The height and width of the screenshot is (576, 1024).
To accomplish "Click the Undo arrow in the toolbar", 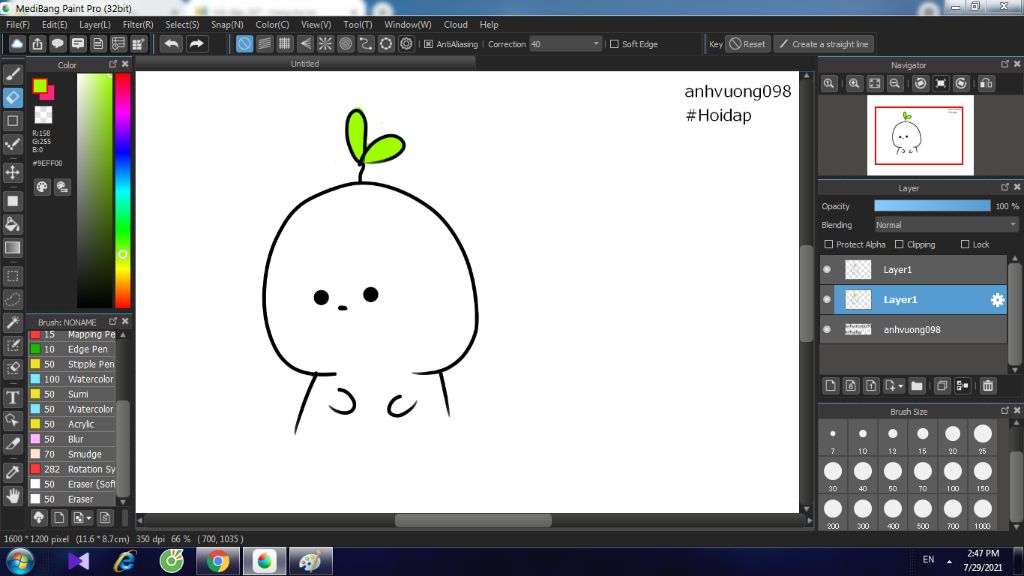I will pyautogui.click(x=172, y=44).
